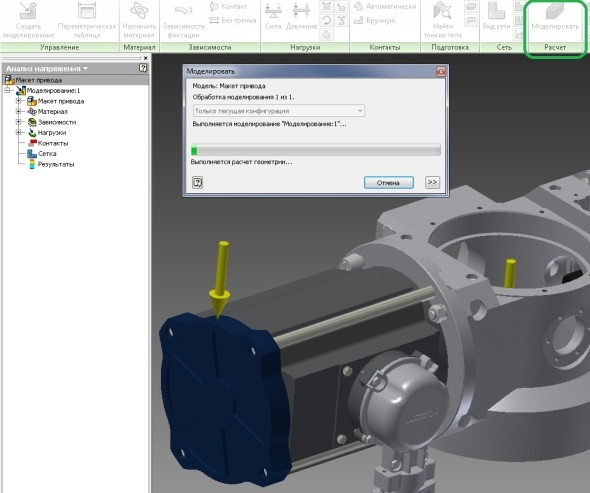Screen dimensions: 590x493
Task: Click the Назначить материал icon
Action: point(139,20)
